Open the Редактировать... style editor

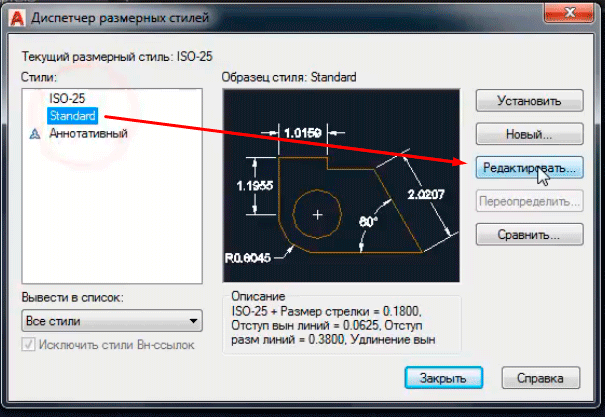click(x=529, y=168)
